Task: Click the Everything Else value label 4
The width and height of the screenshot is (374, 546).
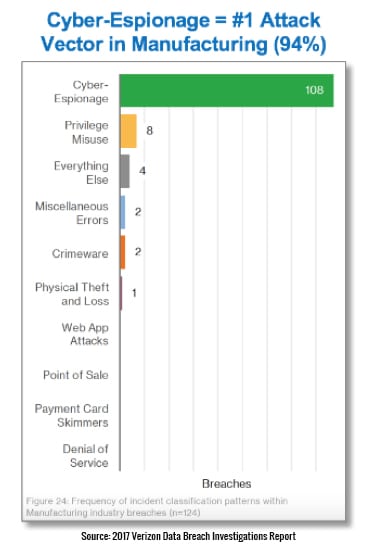Action: click(142, 171)
